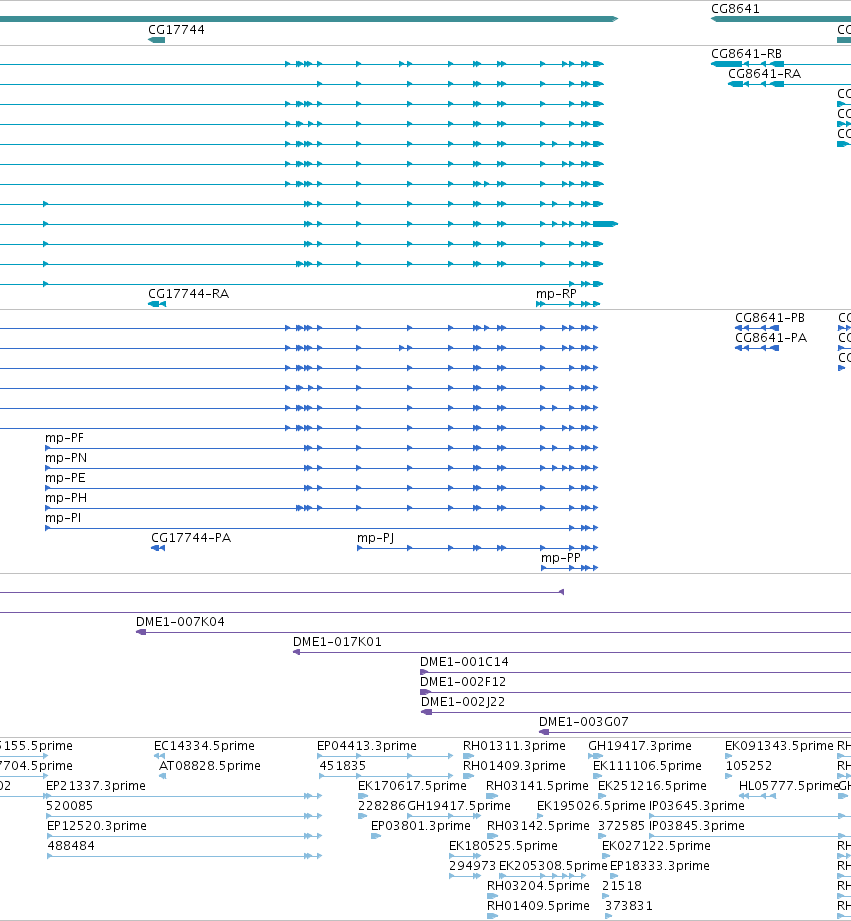This screenshot has width=851, height=921.
Task: Select the mp-PF label
Action: (65, 438)
